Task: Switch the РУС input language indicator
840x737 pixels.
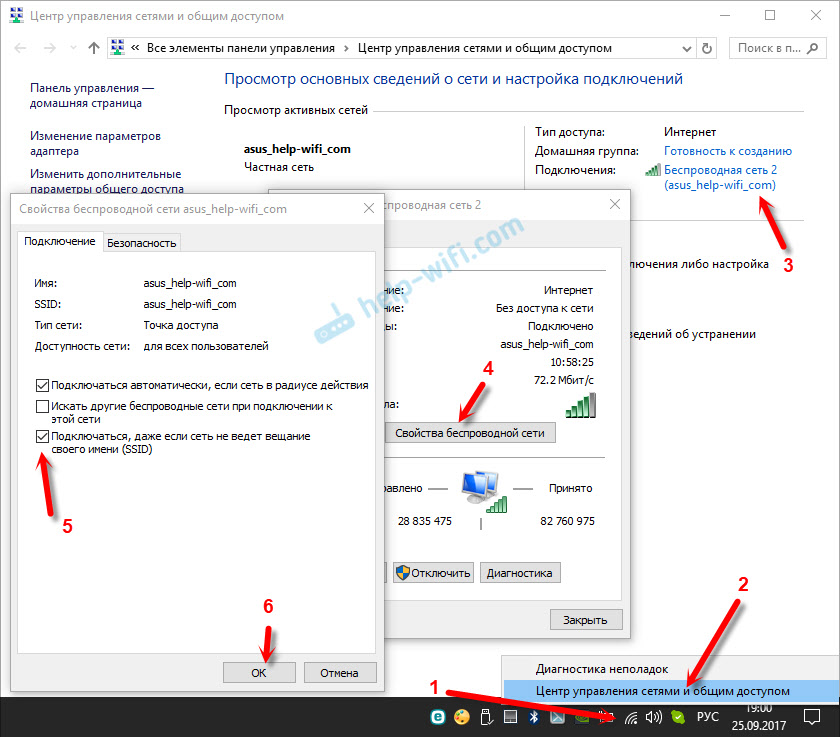Action: tap(707, 717)
